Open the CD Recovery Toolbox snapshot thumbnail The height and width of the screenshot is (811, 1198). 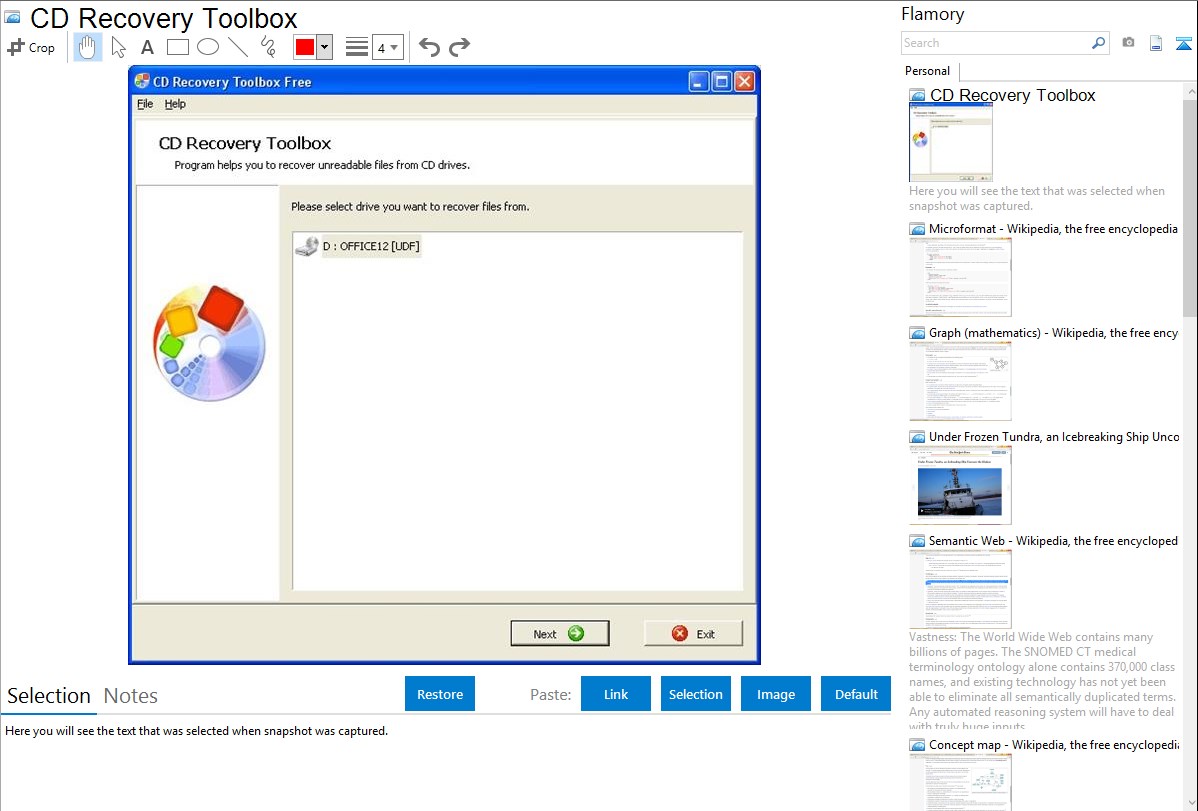[950, 143]
